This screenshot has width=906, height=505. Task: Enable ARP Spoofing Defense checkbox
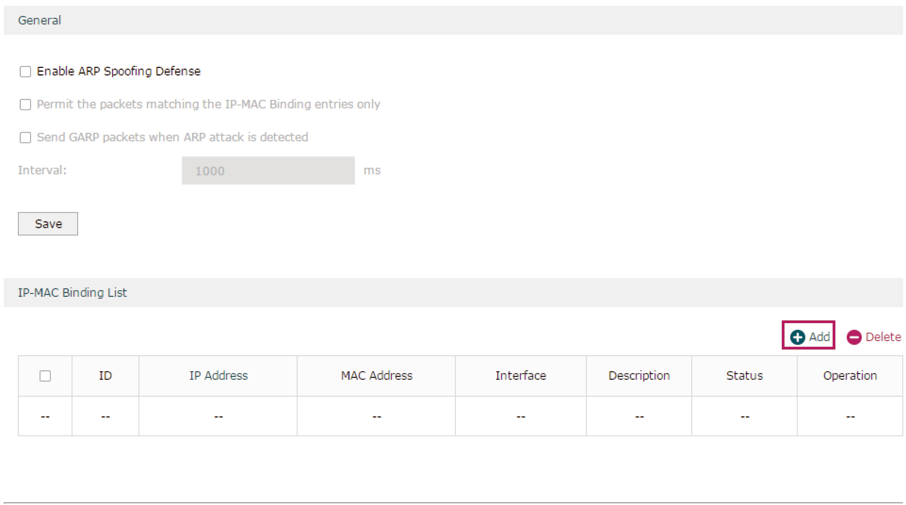(25, 72)
